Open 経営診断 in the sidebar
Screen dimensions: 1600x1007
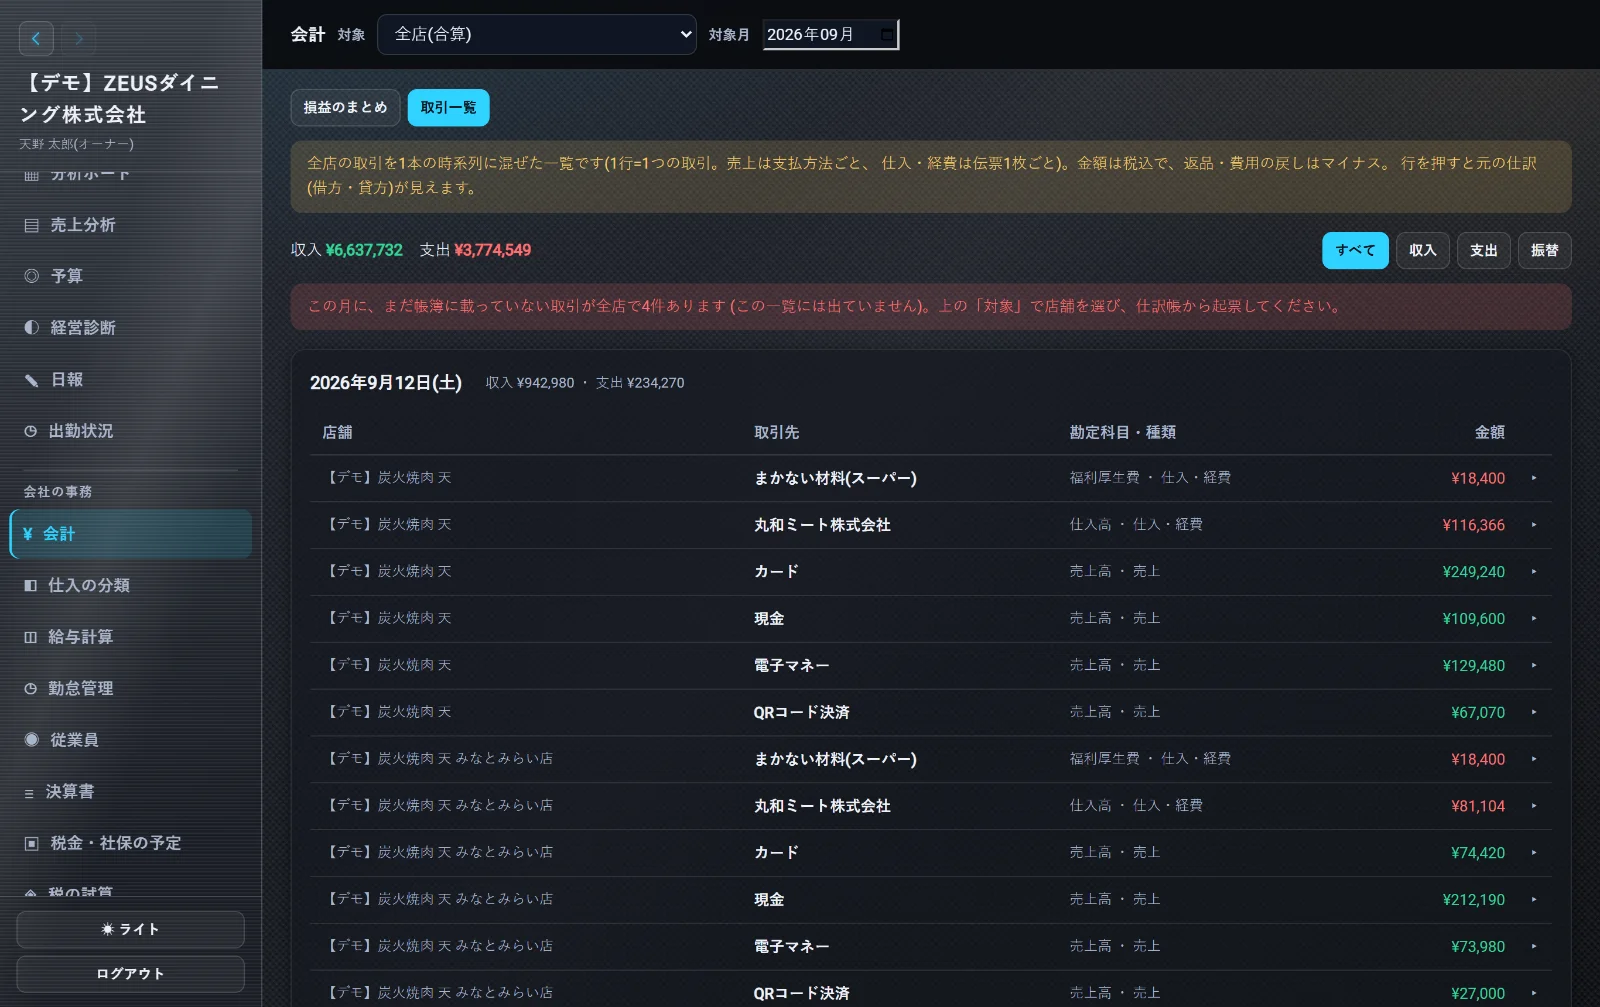130,328
